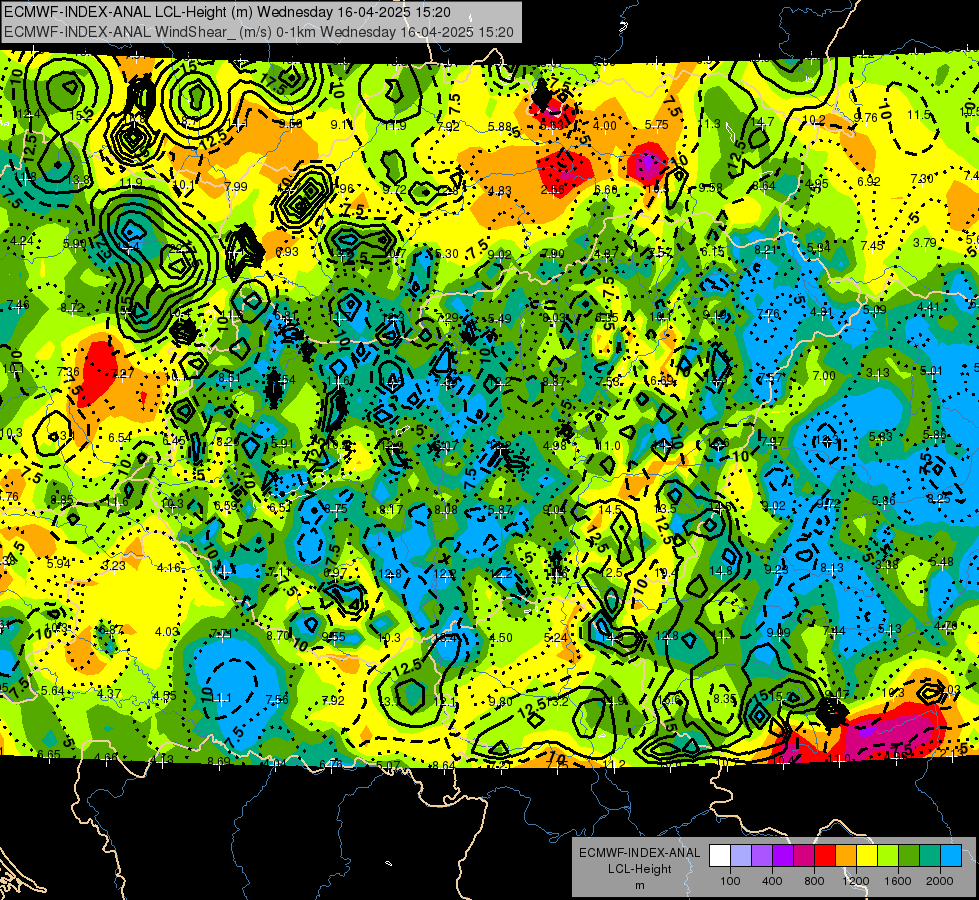Click the 9.80 wind shear value
This screenshot has height=900, width=979.
(x=501, y=702)
